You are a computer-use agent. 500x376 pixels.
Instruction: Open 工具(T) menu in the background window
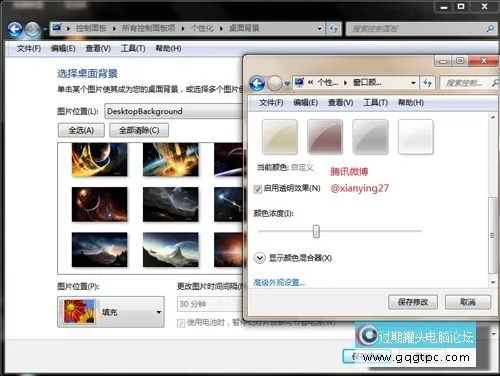[x=133, y=49]
